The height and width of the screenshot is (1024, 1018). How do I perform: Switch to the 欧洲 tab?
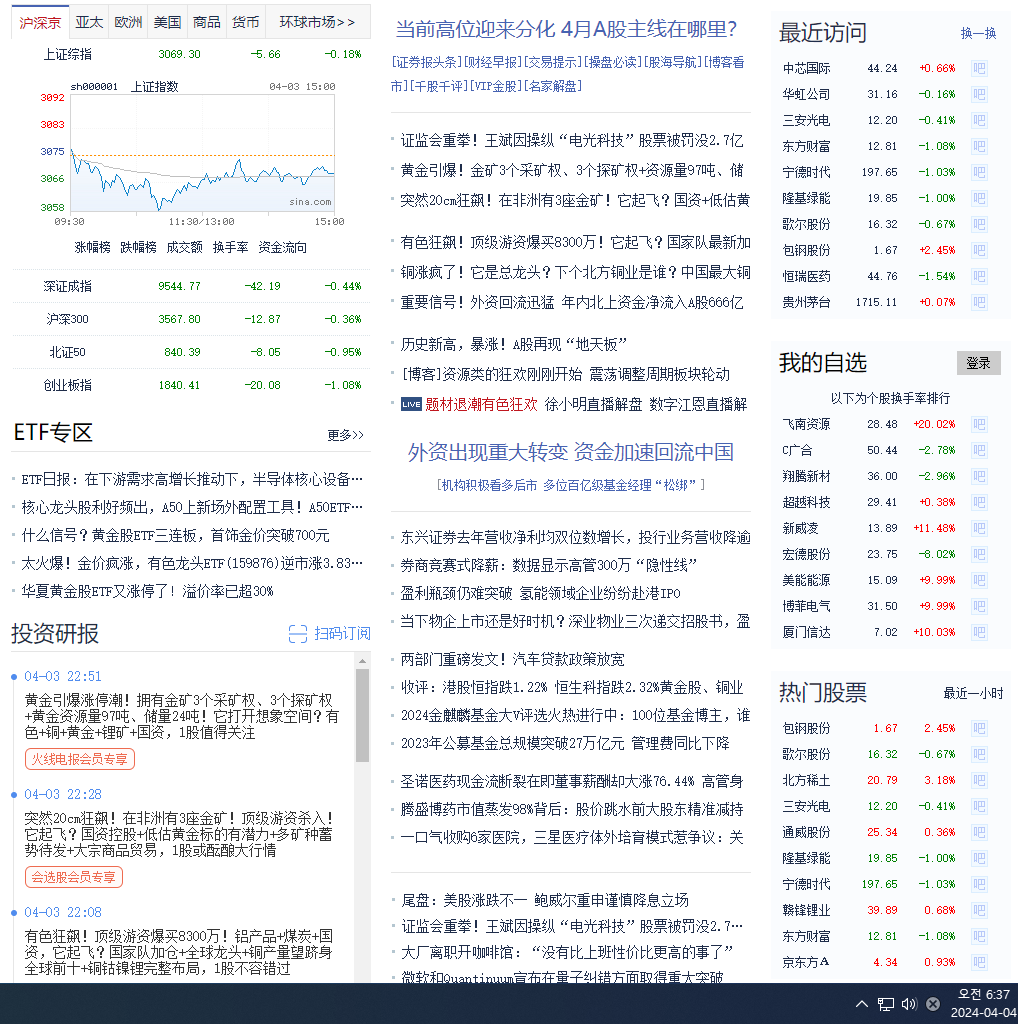tap(128, 23)
